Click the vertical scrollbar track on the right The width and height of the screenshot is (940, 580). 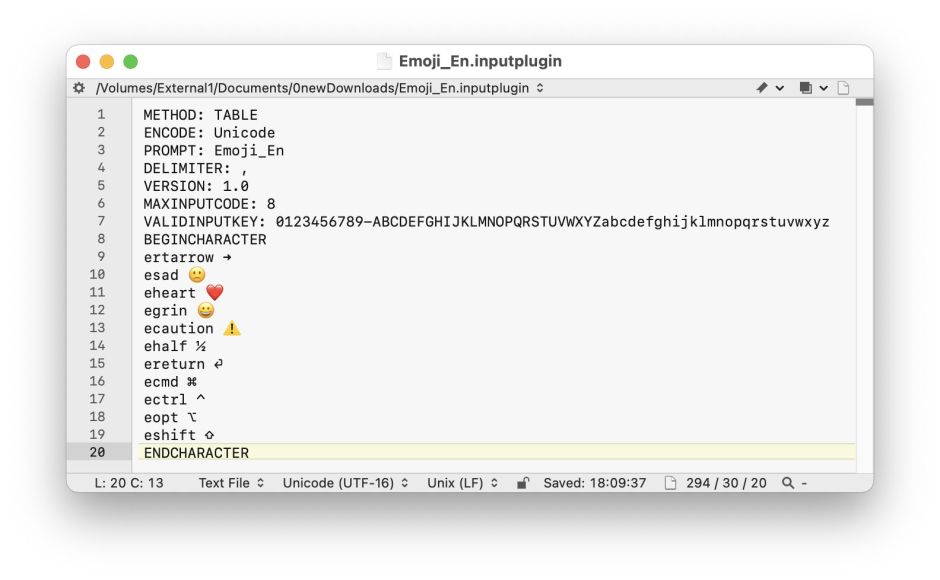(x=864, y=300)
